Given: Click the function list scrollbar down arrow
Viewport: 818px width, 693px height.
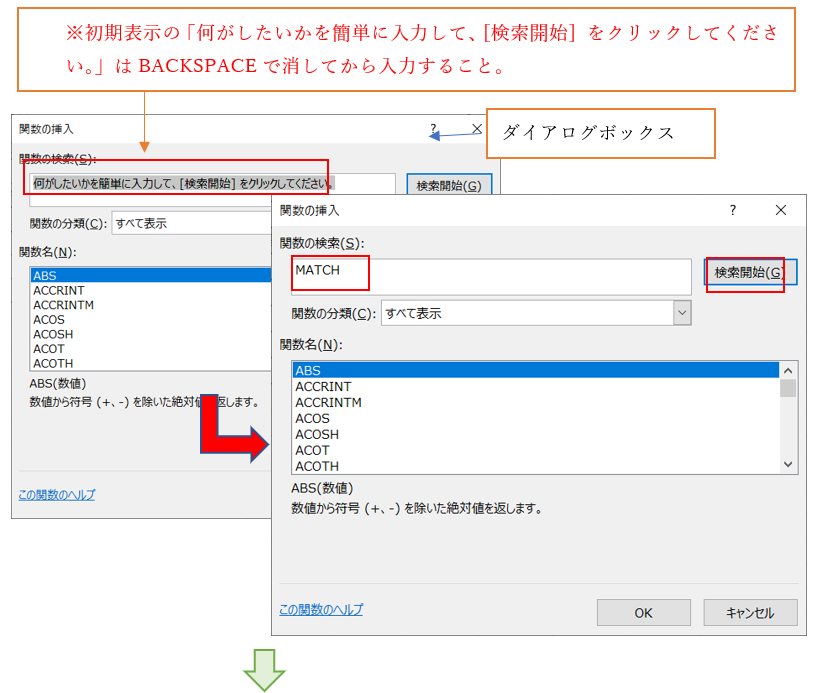Looking at the screenshot, I should point(788,465).
